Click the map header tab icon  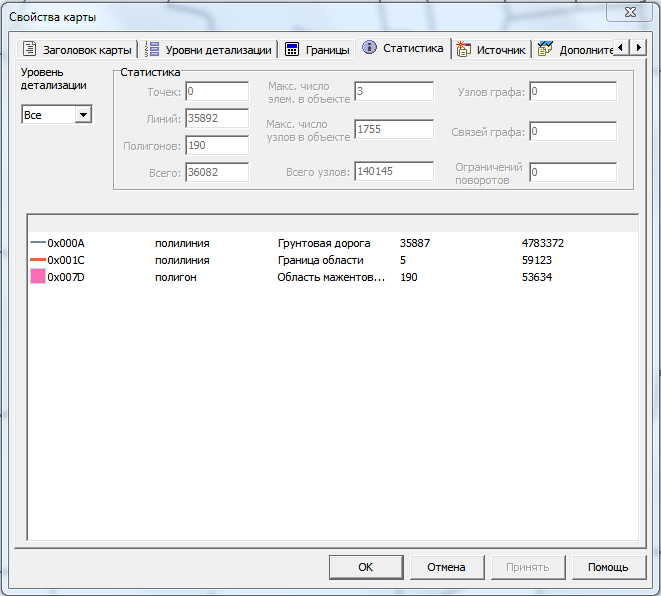[30, 49]
